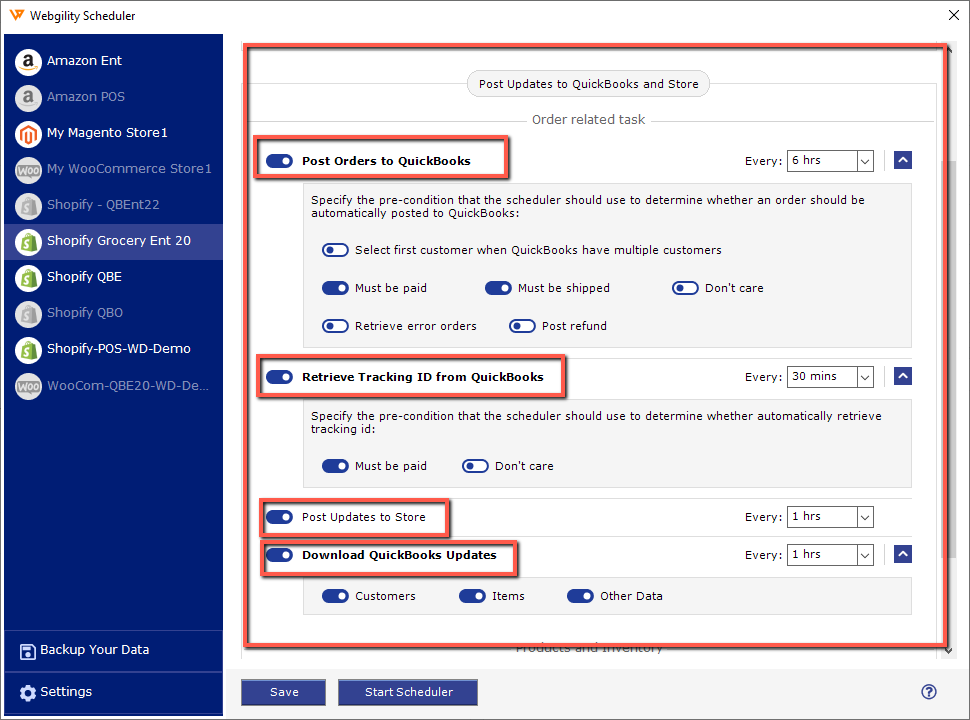Click the vertical scrollbar thumb

(x=948, y=359)
